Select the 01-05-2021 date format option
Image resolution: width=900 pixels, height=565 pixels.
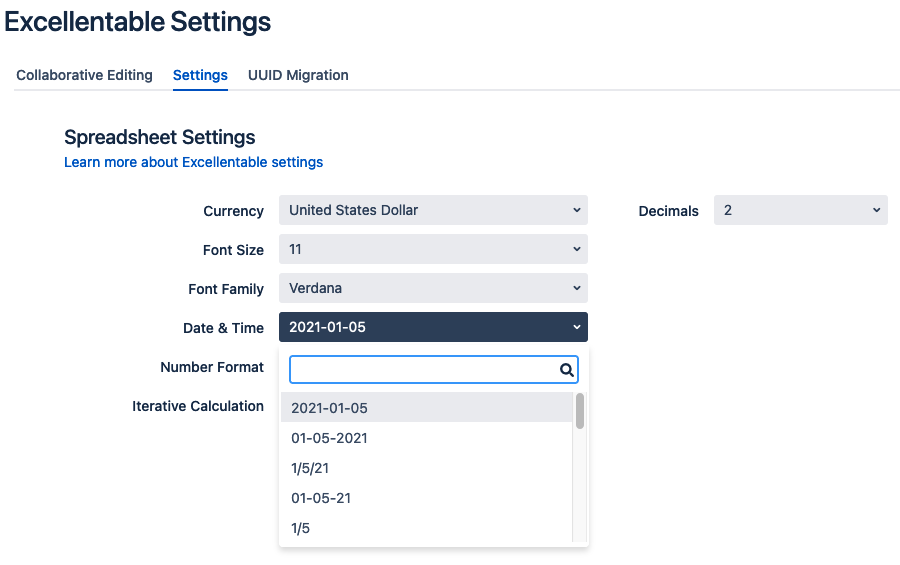click(426, 438)
